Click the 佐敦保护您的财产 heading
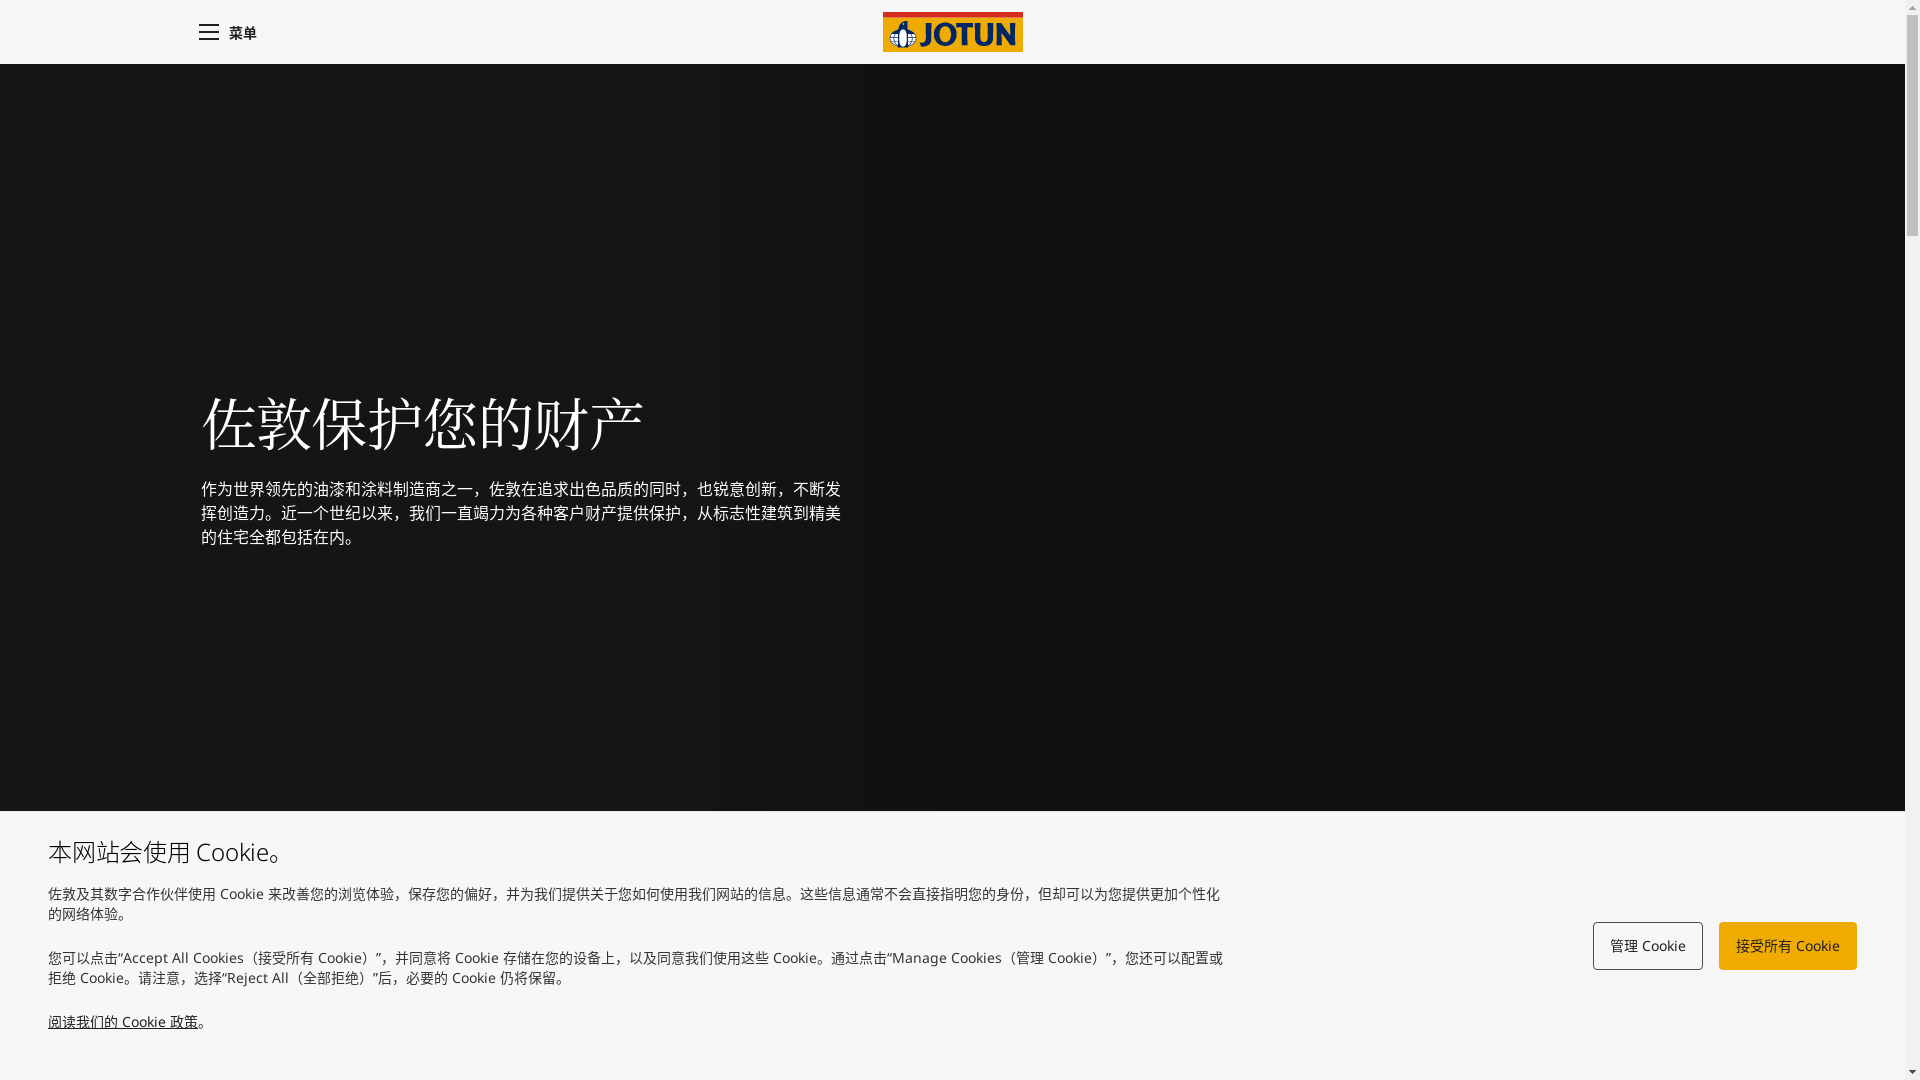 (x=422, y=423)
